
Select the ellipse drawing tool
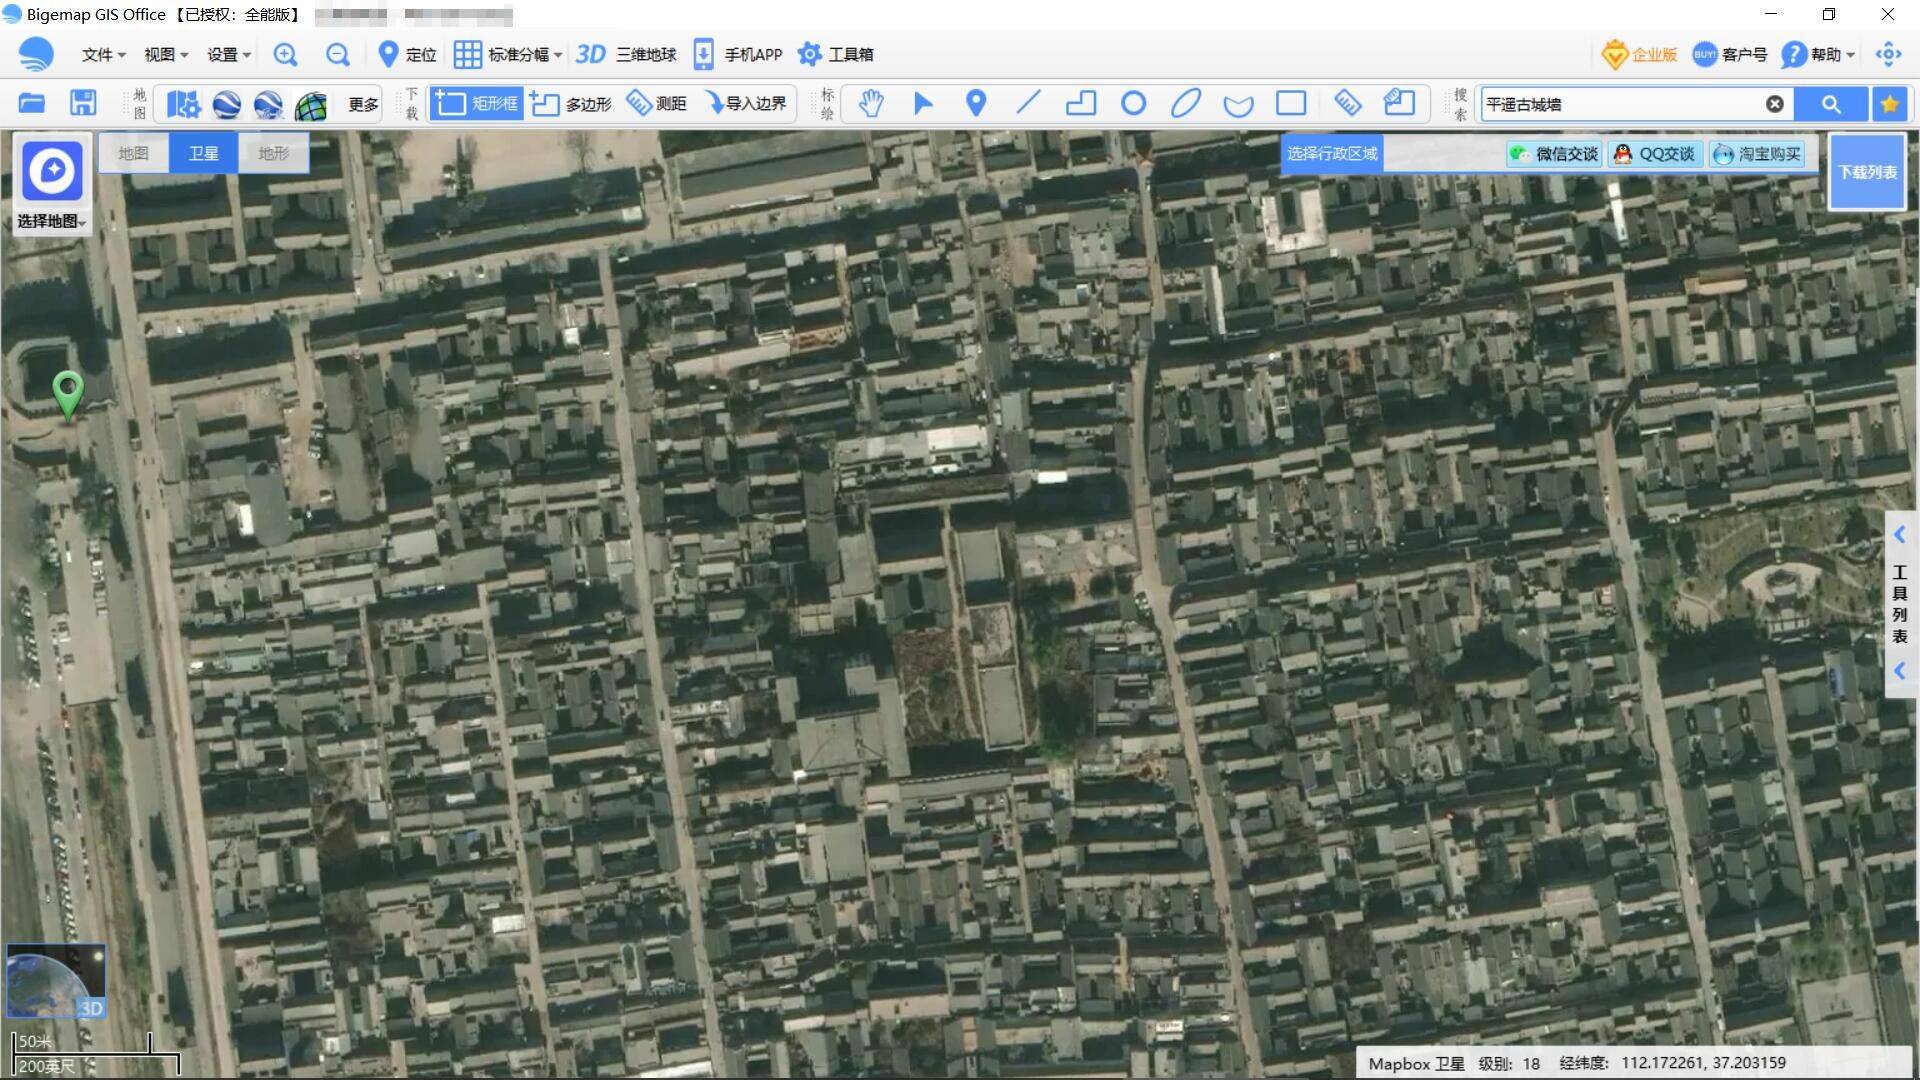coord(1186,103)
